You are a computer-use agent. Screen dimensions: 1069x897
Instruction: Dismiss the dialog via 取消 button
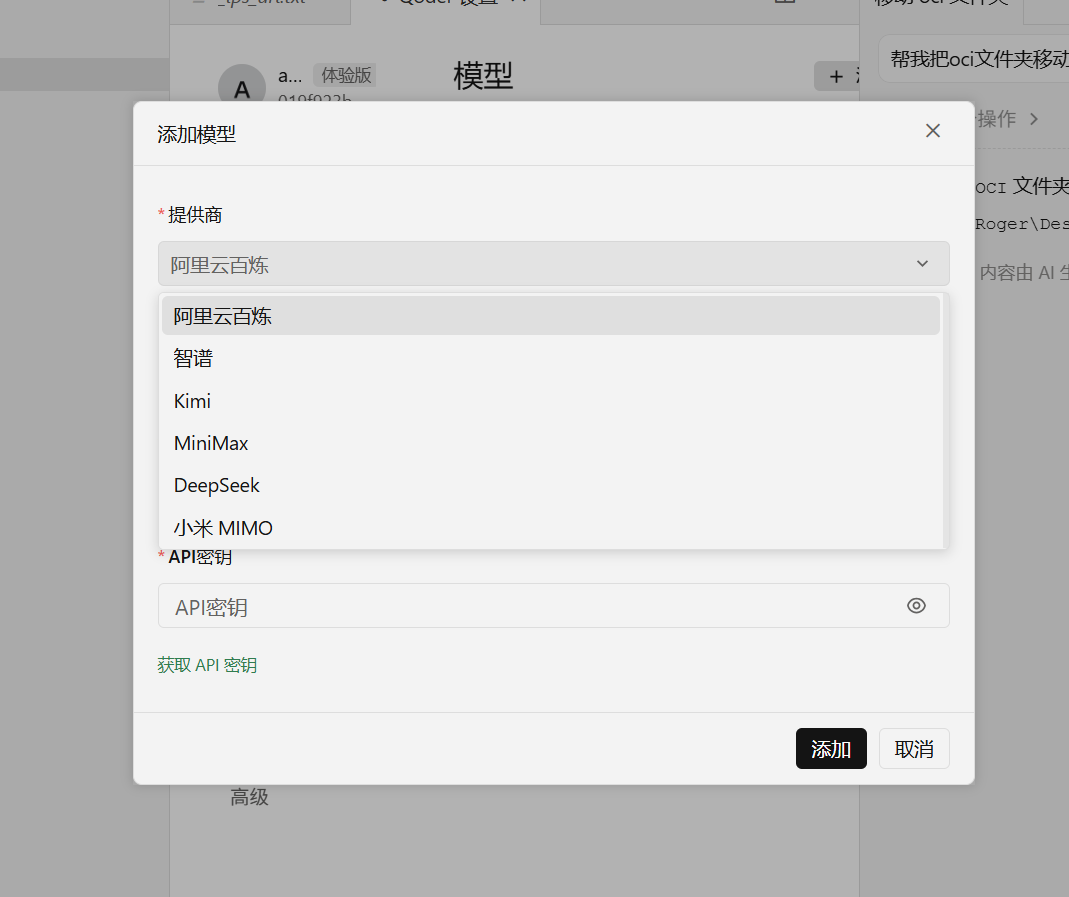click(x=914, y=748)
